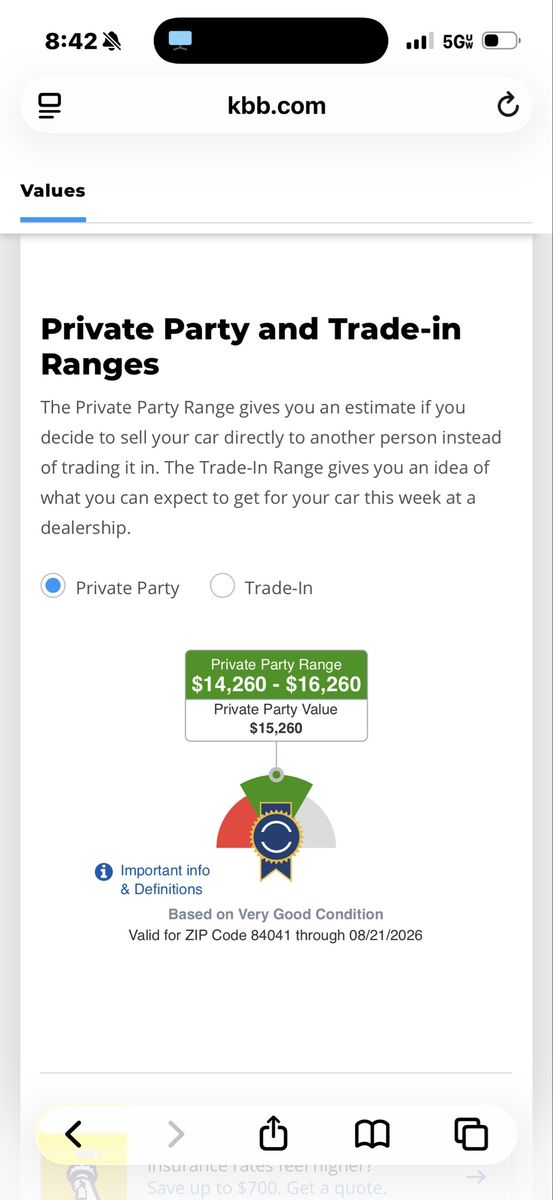
Task: Tap the blue info circle icon
Action: click(x=103, y=872)
